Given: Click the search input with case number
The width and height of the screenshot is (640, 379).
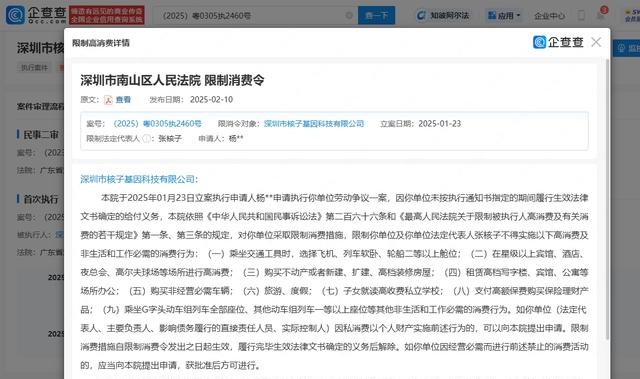Looking at the screenshot, I should click(x=257, y=16).
